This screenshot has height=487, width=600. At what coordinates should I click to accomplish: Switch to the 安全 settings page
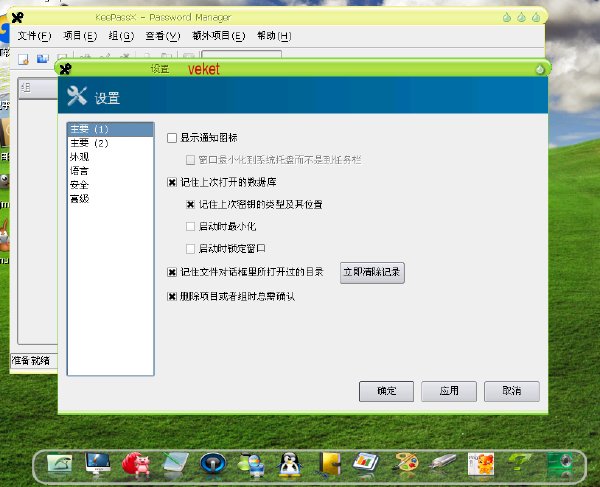pos(111,185)
